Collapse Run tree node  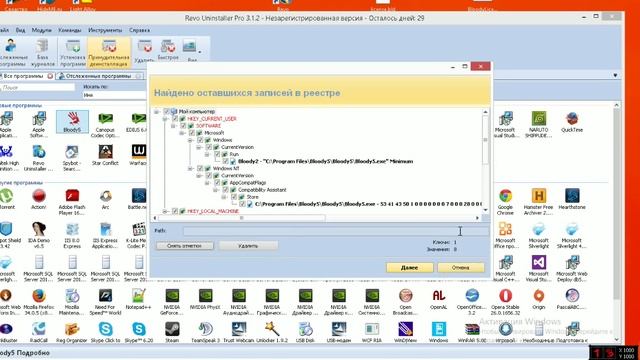click(207, 154)
